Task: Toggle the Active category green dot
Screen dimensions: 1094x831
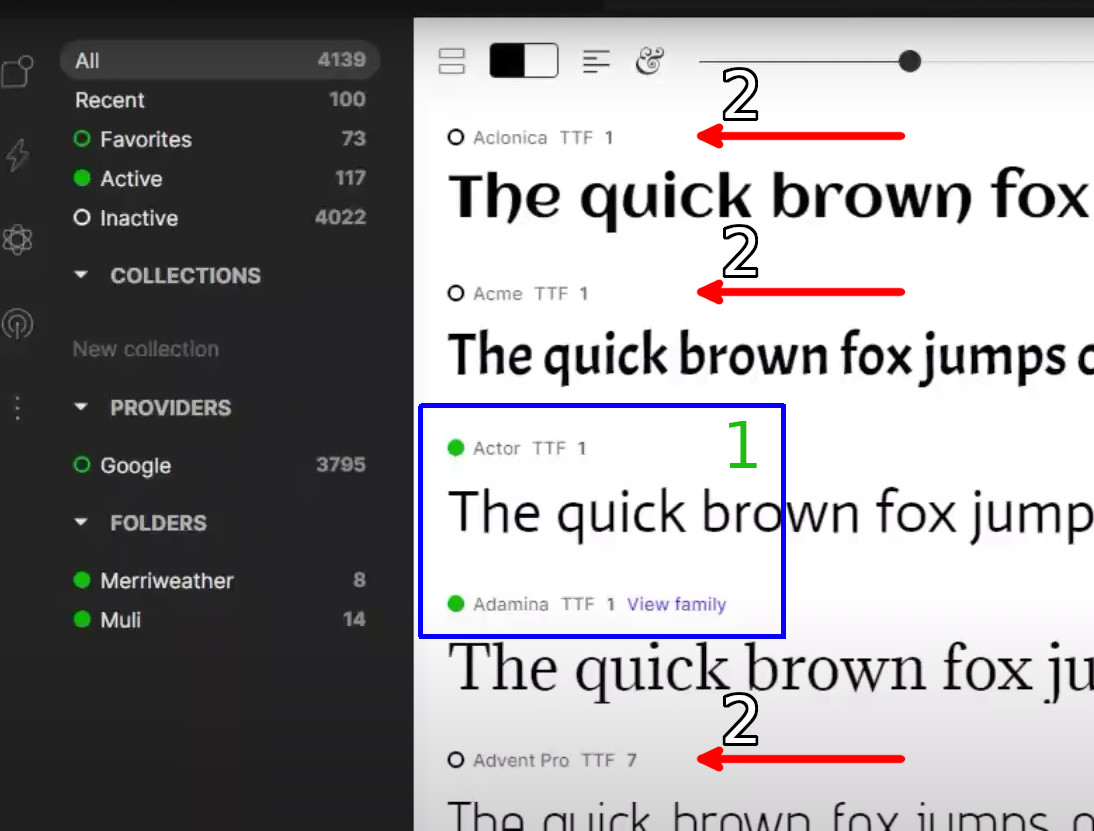Action: 82,178
